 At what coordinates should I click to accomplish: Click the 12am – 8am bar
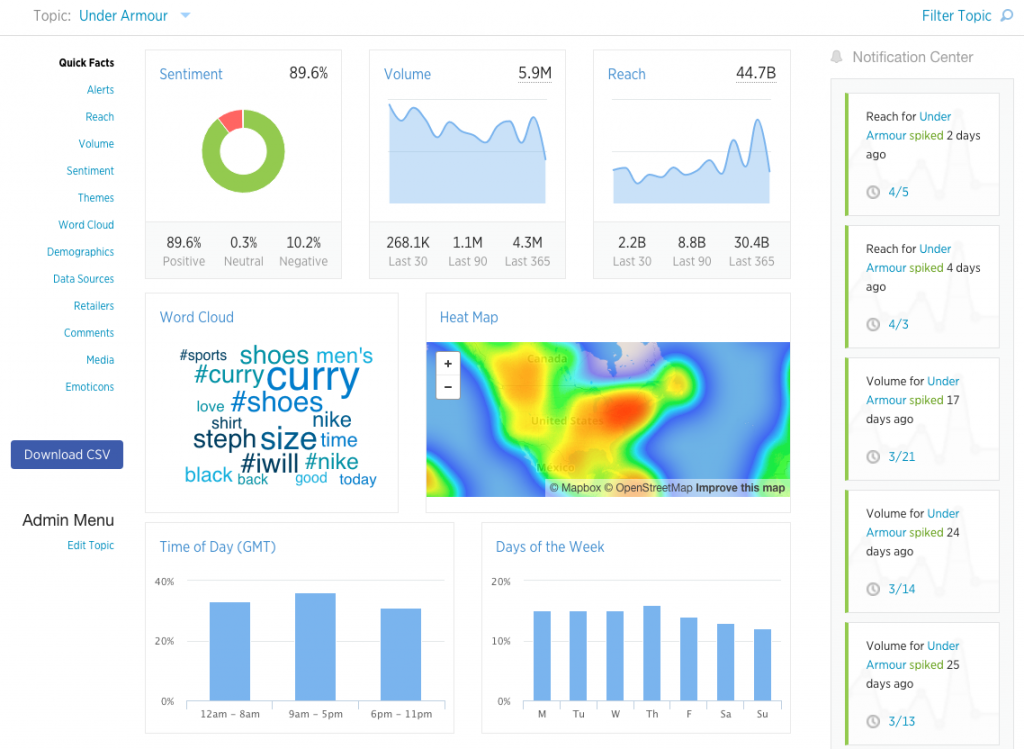coord(230,652)
